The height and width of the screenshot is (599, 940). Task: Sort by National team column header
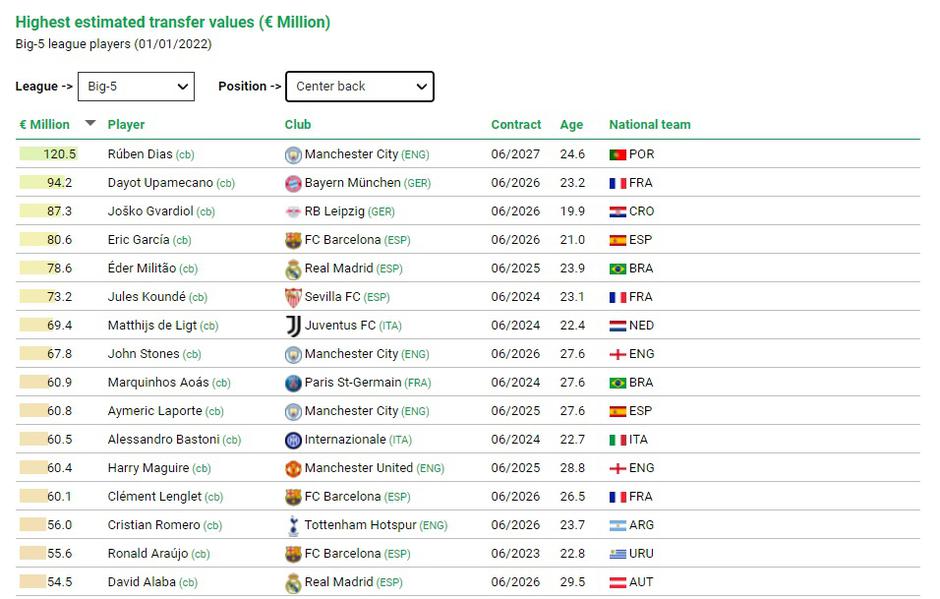(x=649, y=125)
